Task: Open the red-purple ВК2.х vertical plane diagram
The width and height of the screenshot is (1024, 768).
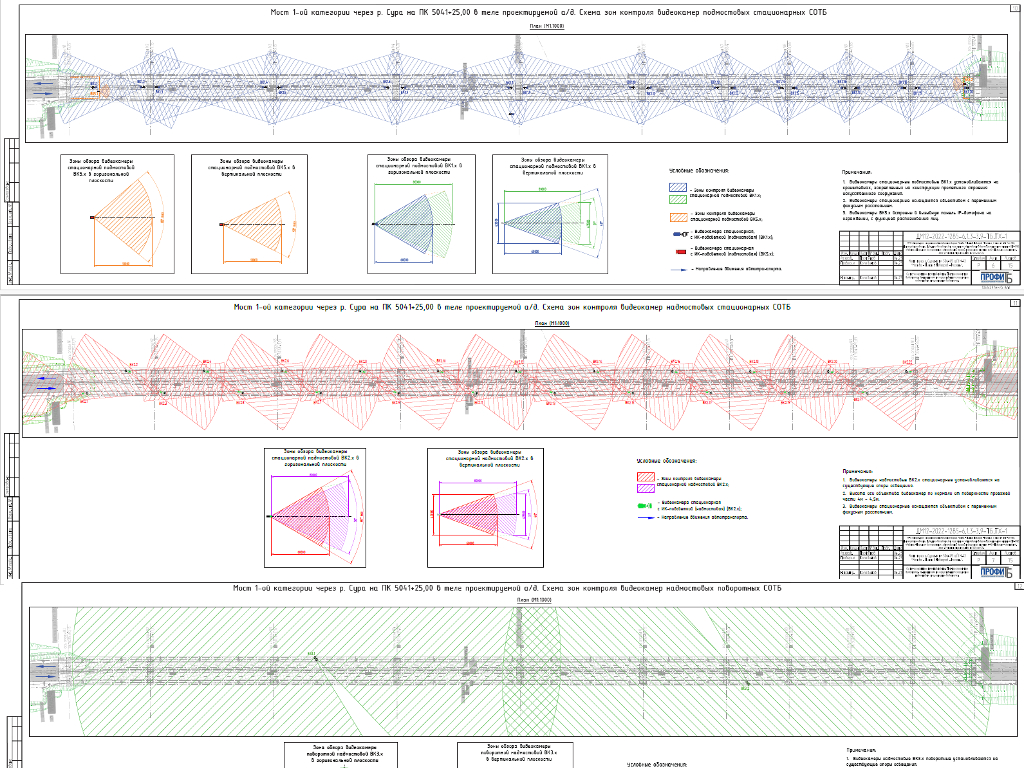Action: tap(485, 507)
